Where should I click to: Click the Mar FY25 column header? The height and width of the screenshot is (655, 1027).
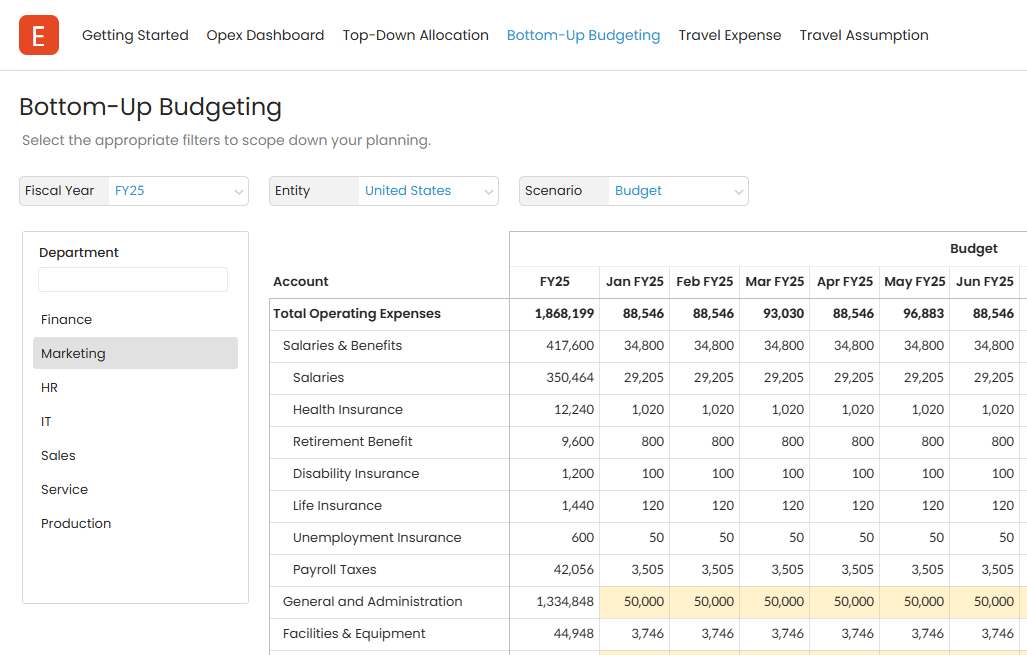point(774,282)
